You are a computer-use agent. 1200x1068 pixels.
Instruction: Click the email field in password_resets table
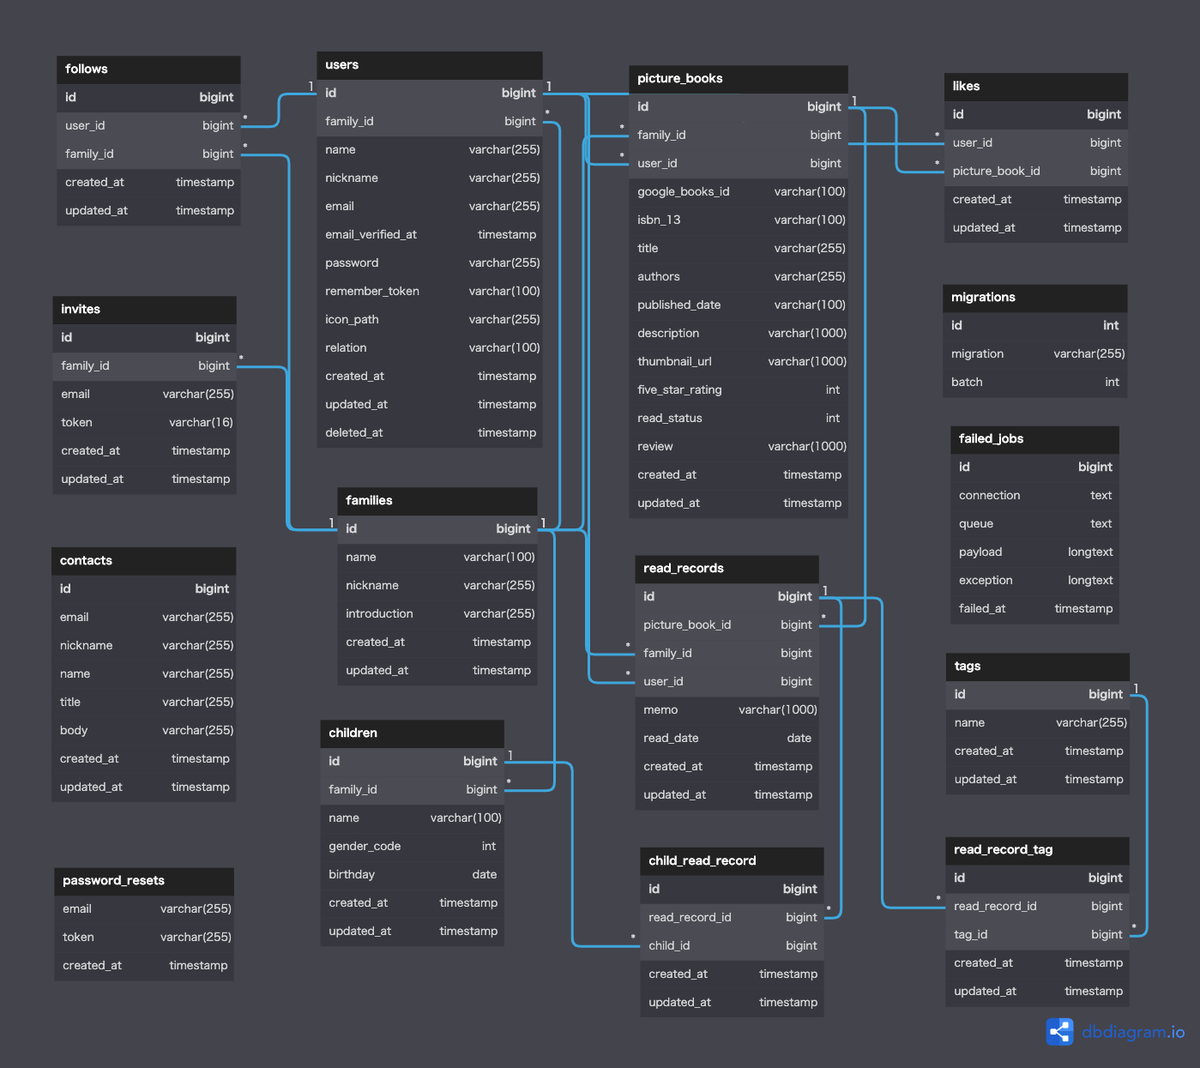(x=144, y=908)
